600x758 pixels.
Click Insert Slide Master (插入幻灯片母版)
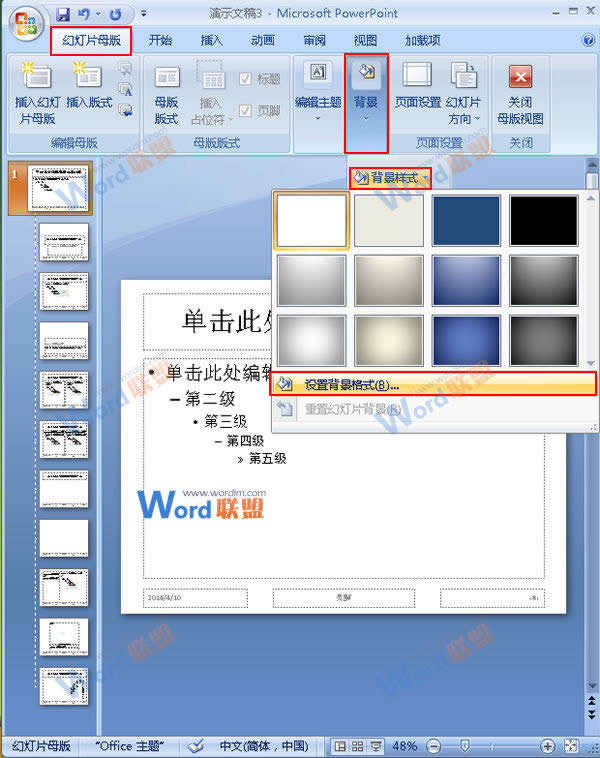(38, 93)
